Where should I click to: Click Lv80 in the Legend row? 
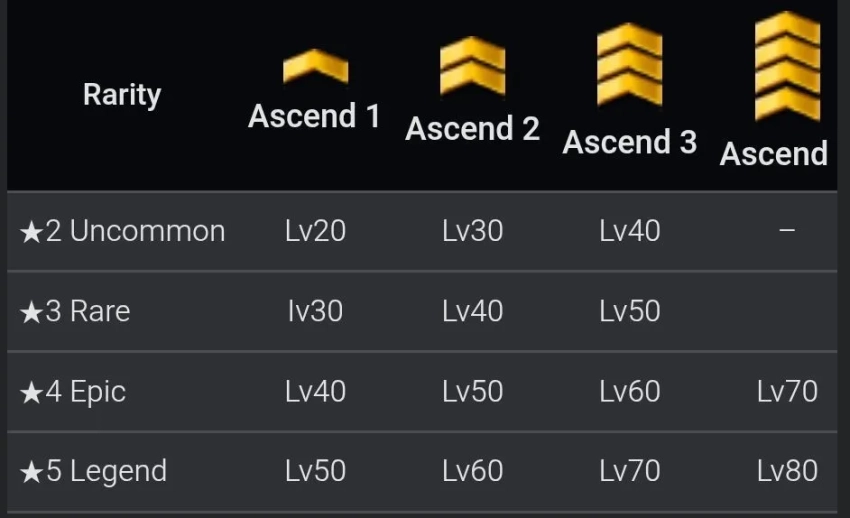point(787,471)
